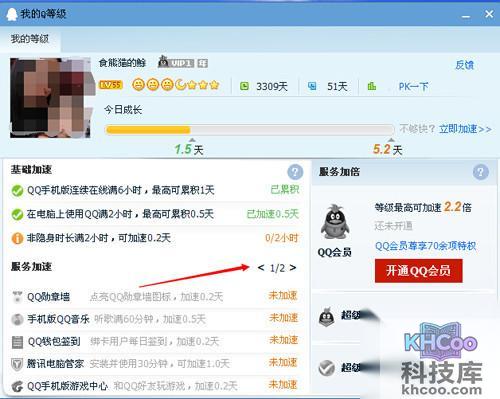The image size is (500, 399).
Task: Open the 反馈 feedback link
Action: (464, 65)
